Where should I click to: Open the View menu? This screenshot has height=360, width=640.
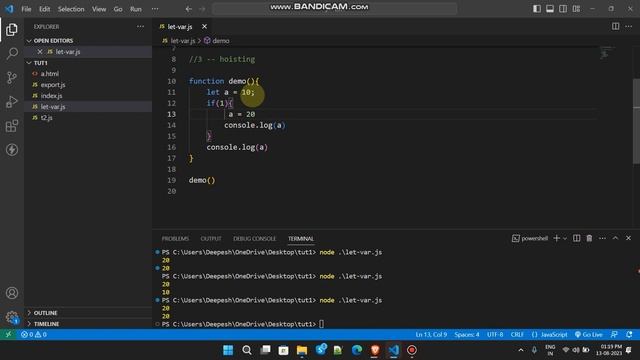coord(99,9)
